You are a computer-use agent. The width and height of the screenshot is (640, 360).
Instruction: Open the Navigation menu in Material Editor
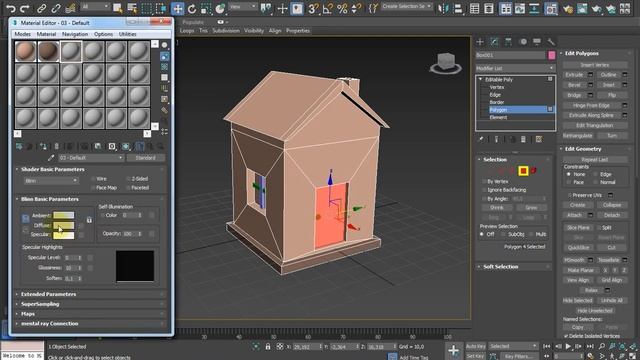tap(75, 34)
